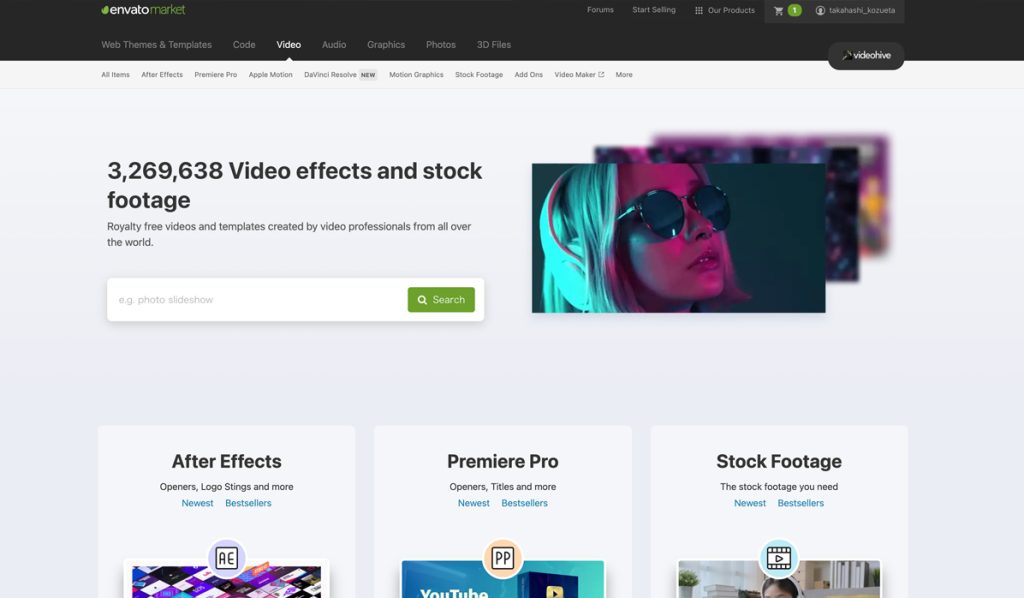Click the Envato Market logo
The height and width of the screenshot is (598, 1024).
pos(143,10)
